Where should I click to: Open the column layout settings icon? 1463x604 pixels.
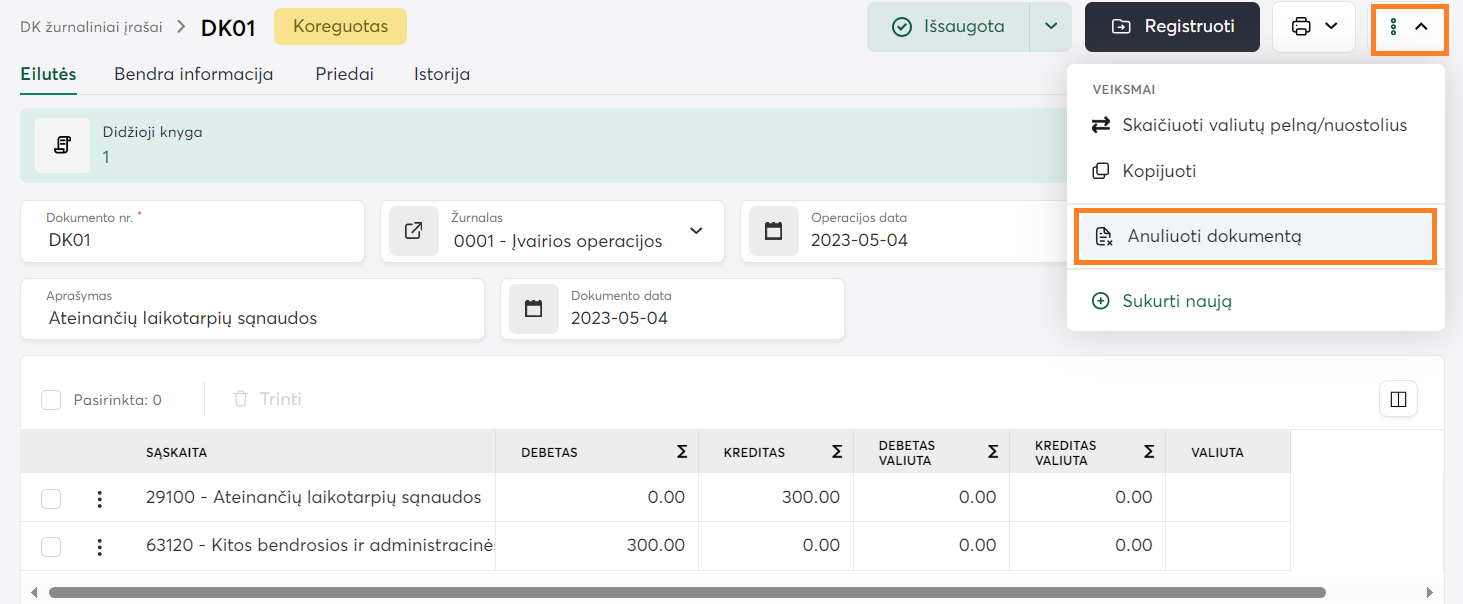[1398, 400]
